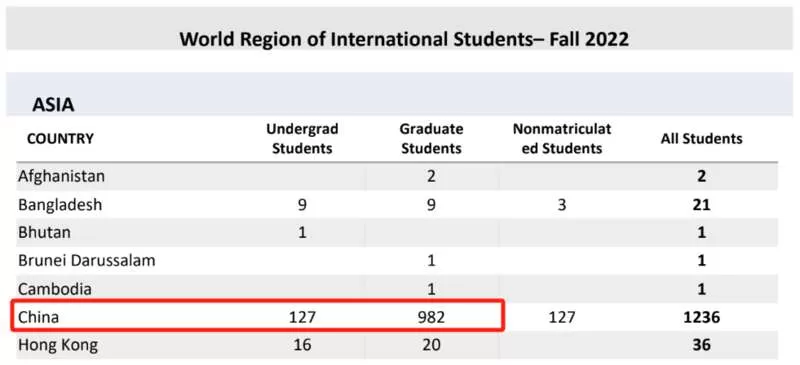Select the Bhutan country cell
Viewport: 800px width, 365px height.
[x=44, y=233]
